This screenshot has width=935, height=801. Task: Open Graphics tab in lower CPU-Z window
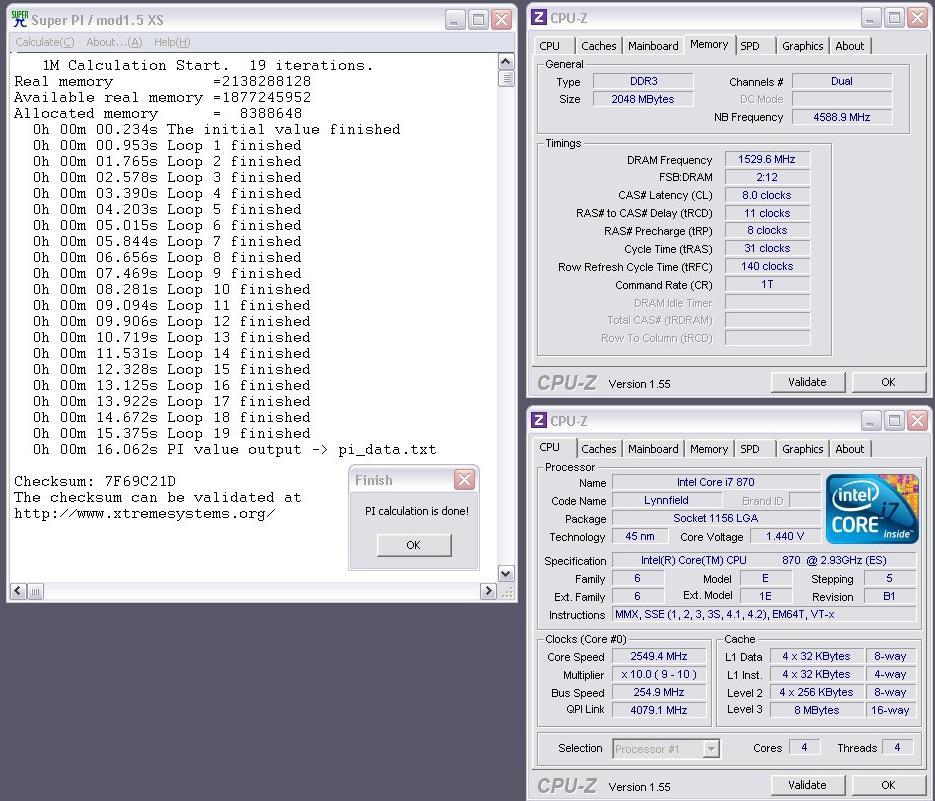pyautogui.click(x=803, y=449)
